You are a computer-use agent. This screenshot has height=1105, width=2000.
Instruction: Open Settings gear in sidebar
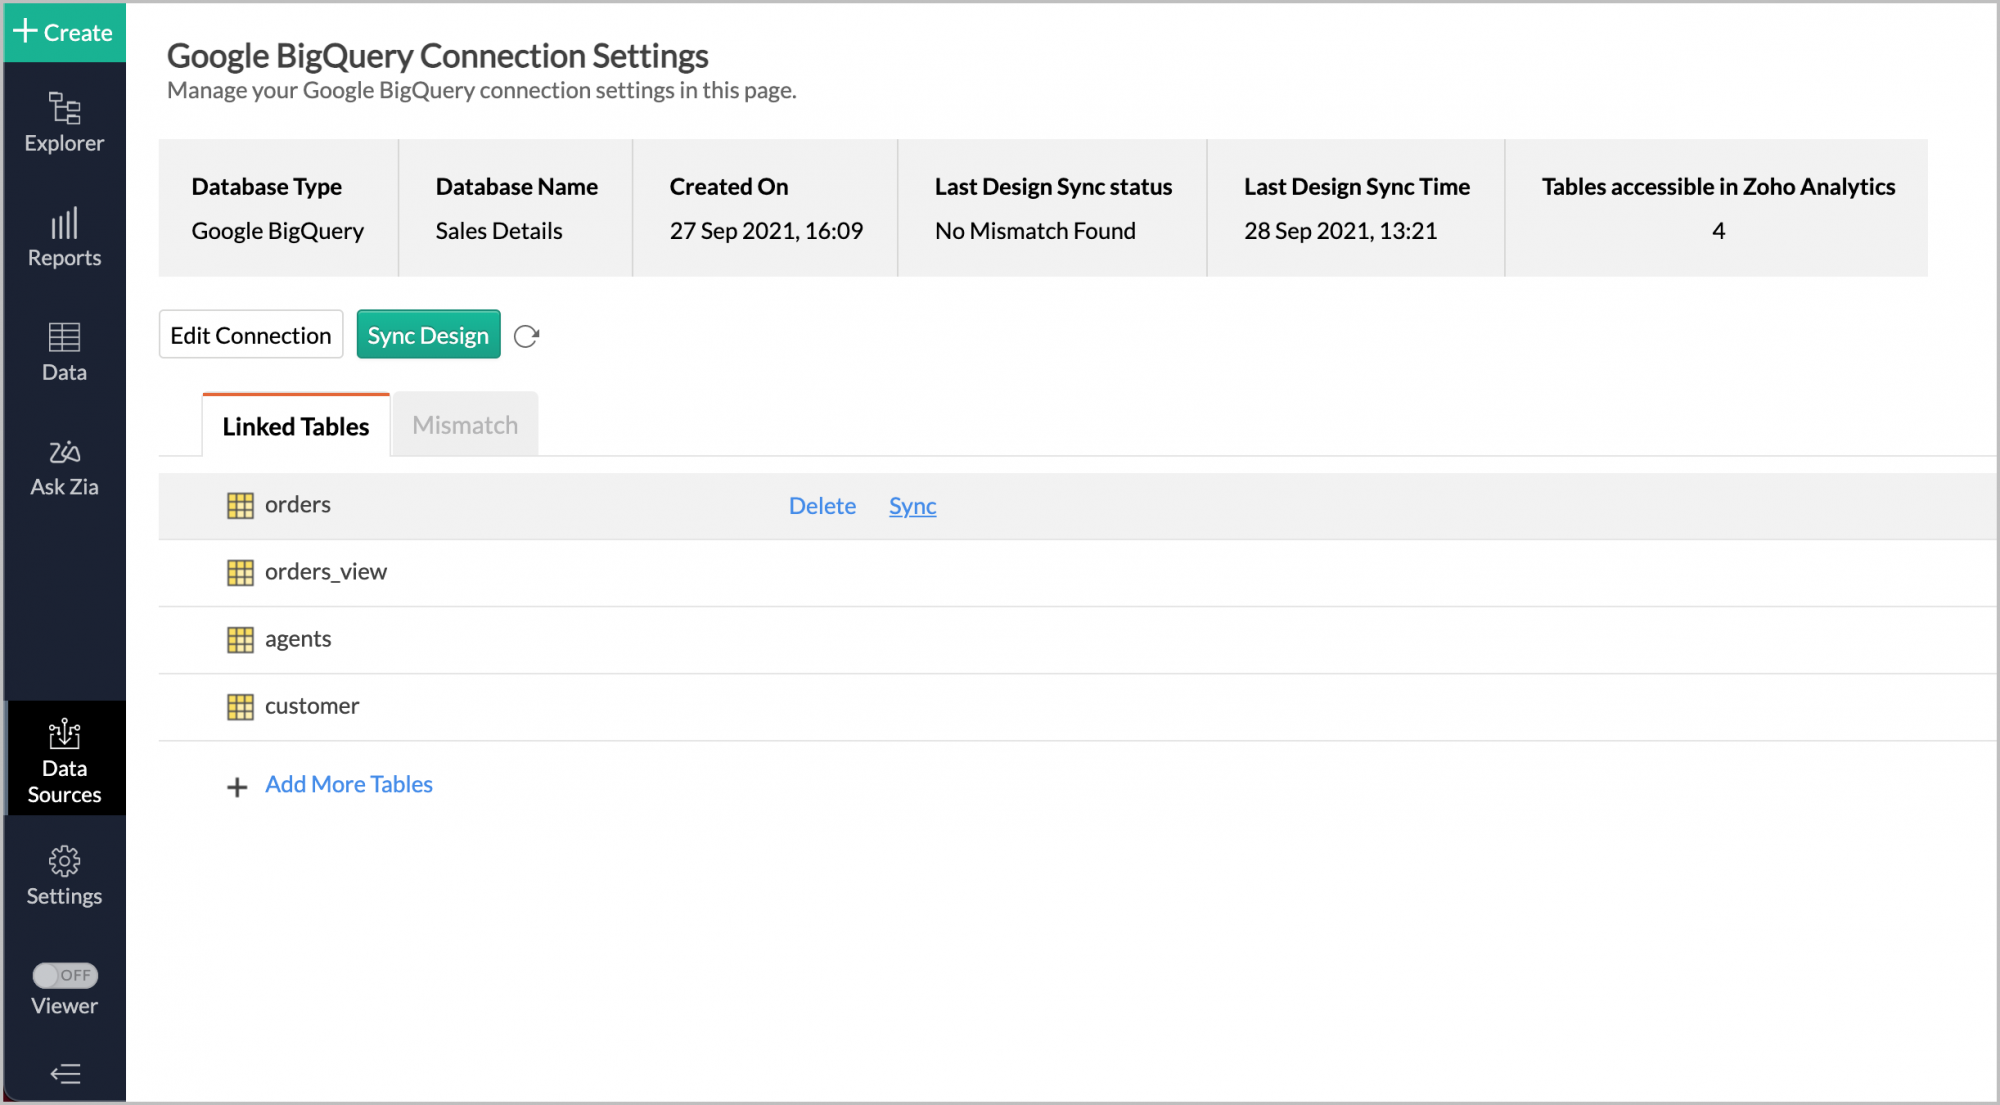64,876
